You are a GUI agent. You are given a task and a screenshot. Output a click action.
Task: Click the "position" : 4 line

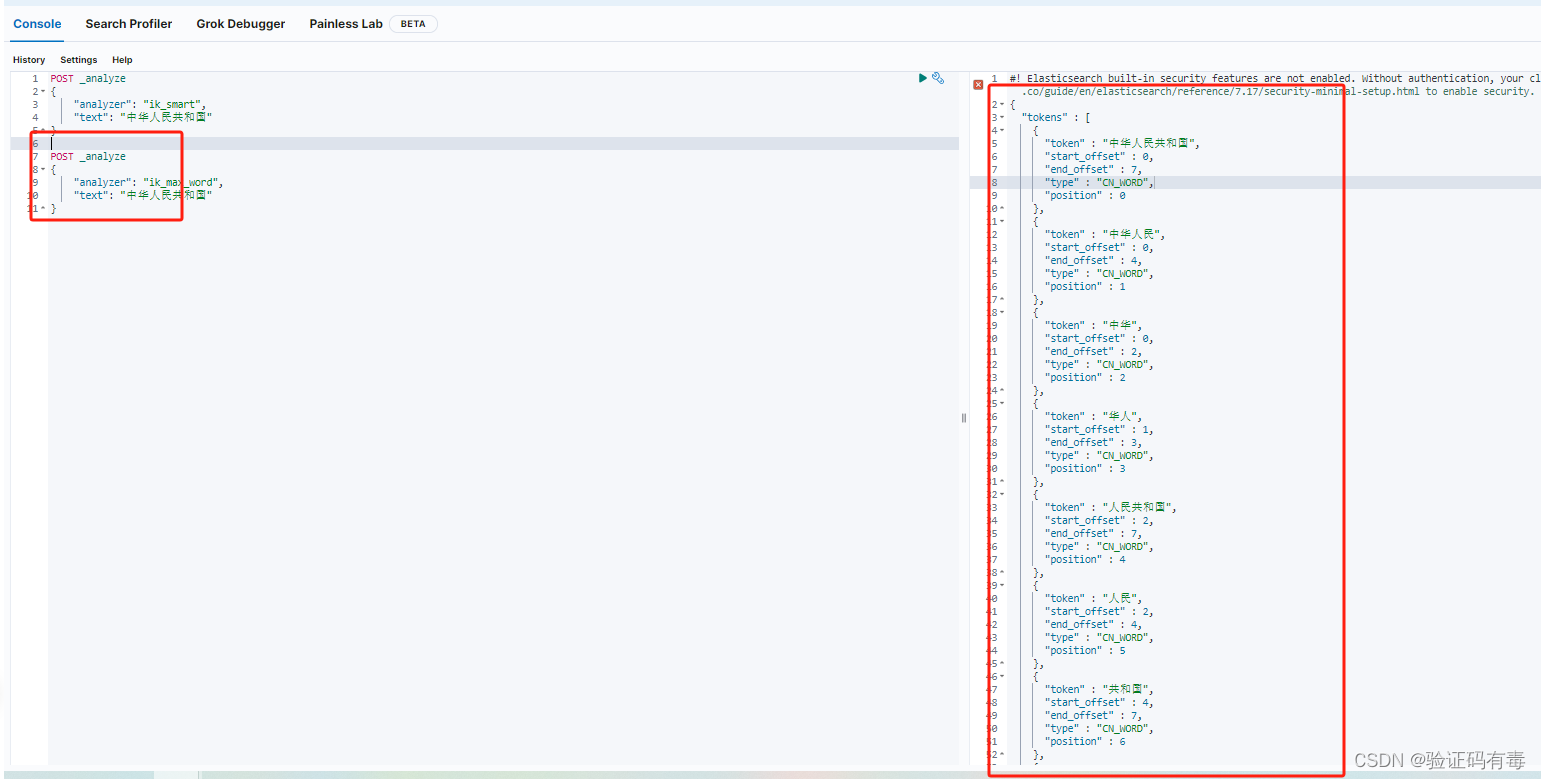(x=1085, y=559)
